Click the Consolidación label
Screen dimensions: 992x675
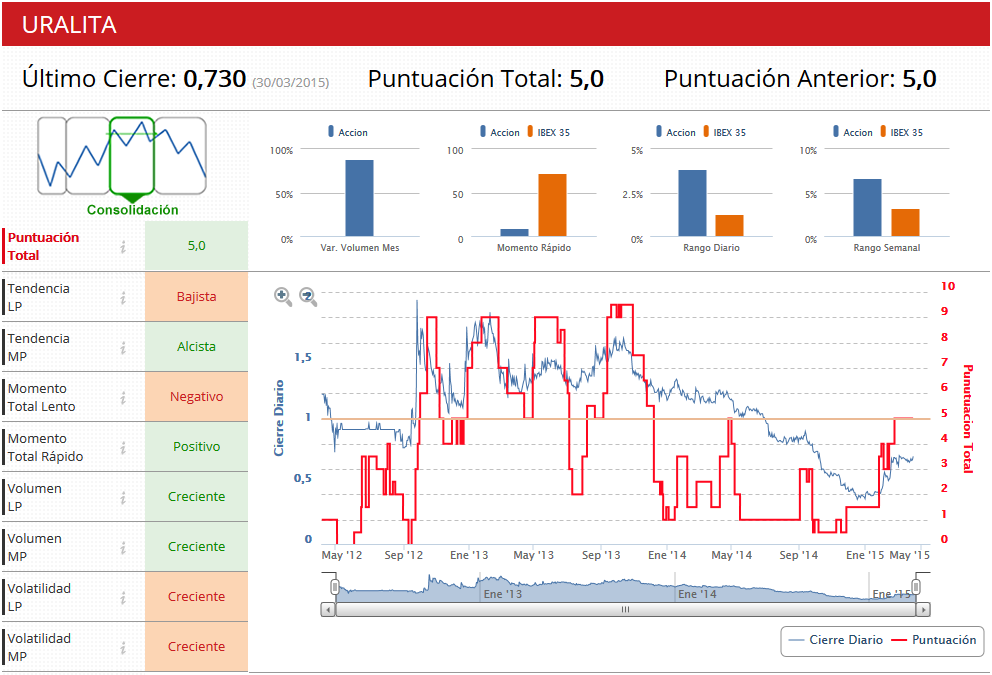click(133, 210)
